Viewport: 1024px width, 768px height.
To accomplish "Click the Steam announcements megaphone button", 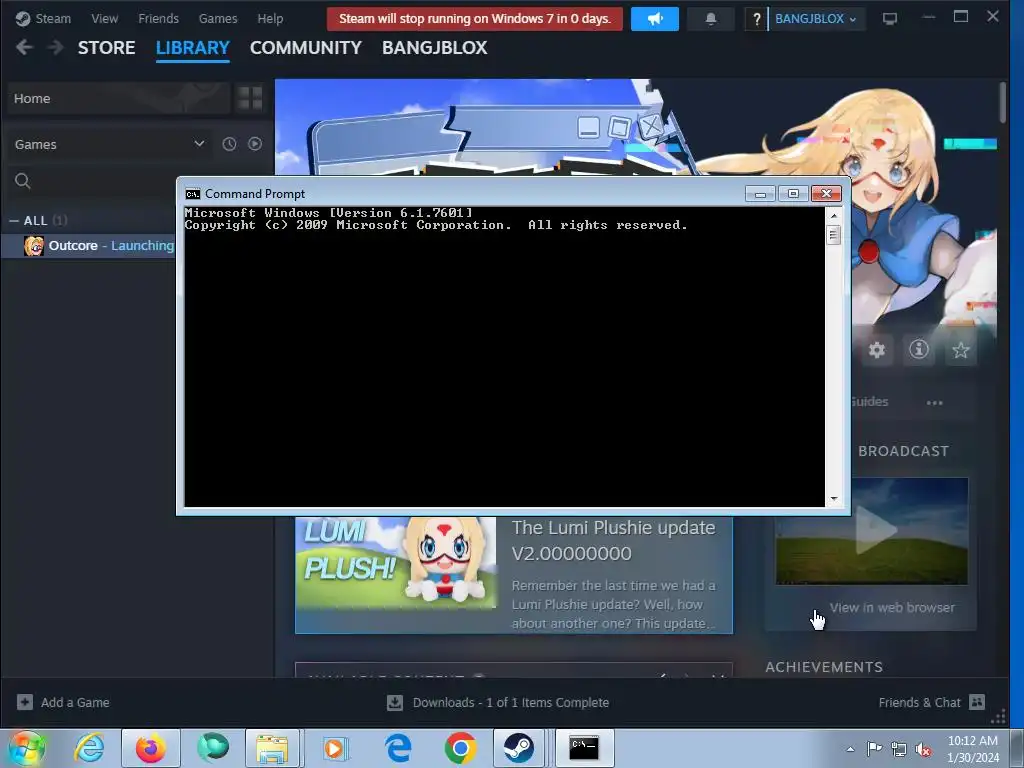I will pyautogui.click(x=654, y=19).
